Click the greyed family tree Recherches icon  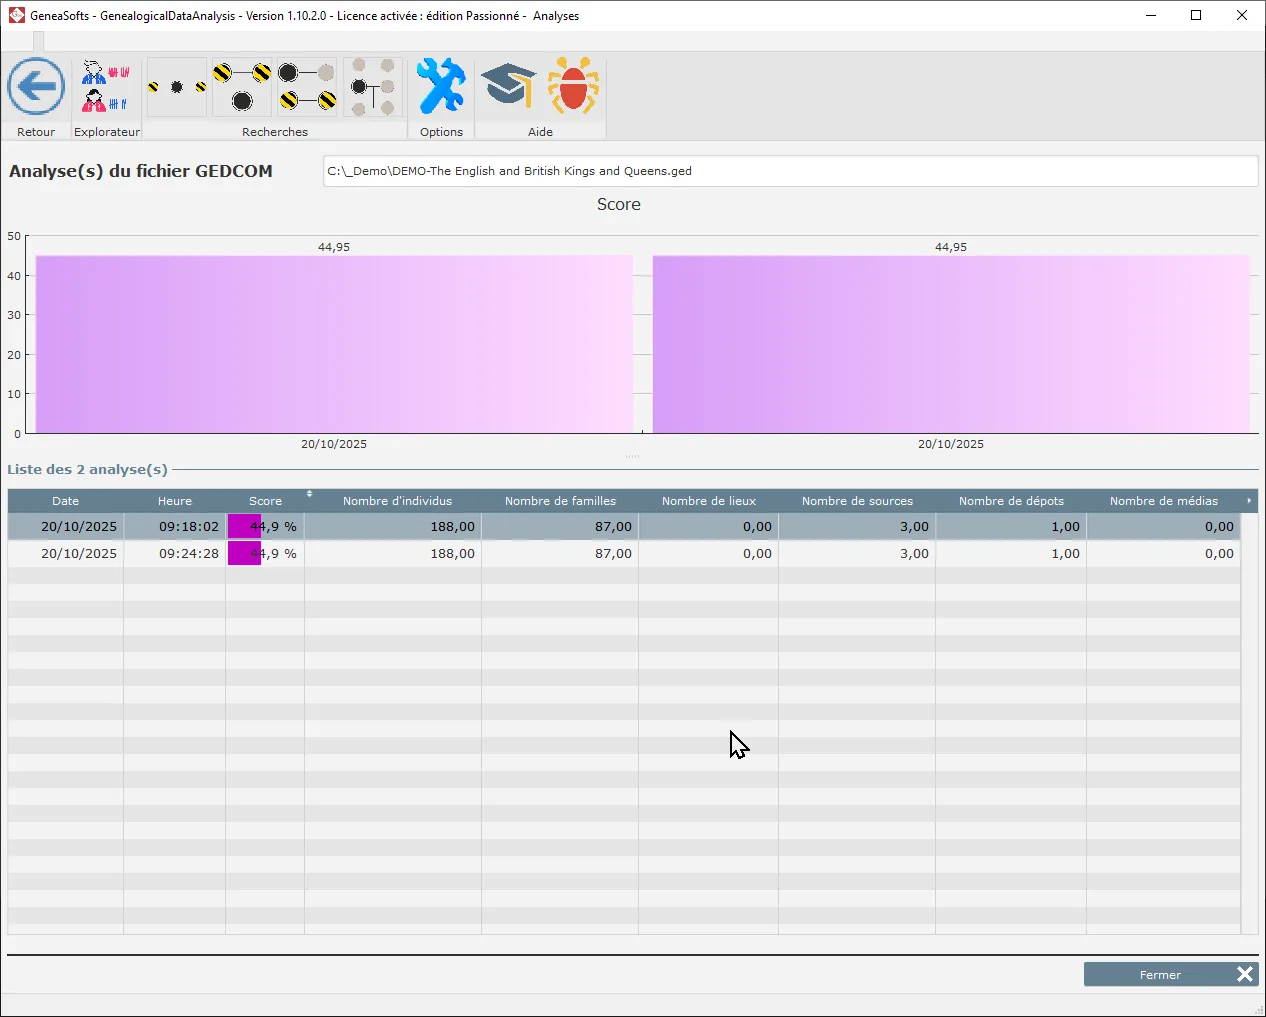click(373, 87)
